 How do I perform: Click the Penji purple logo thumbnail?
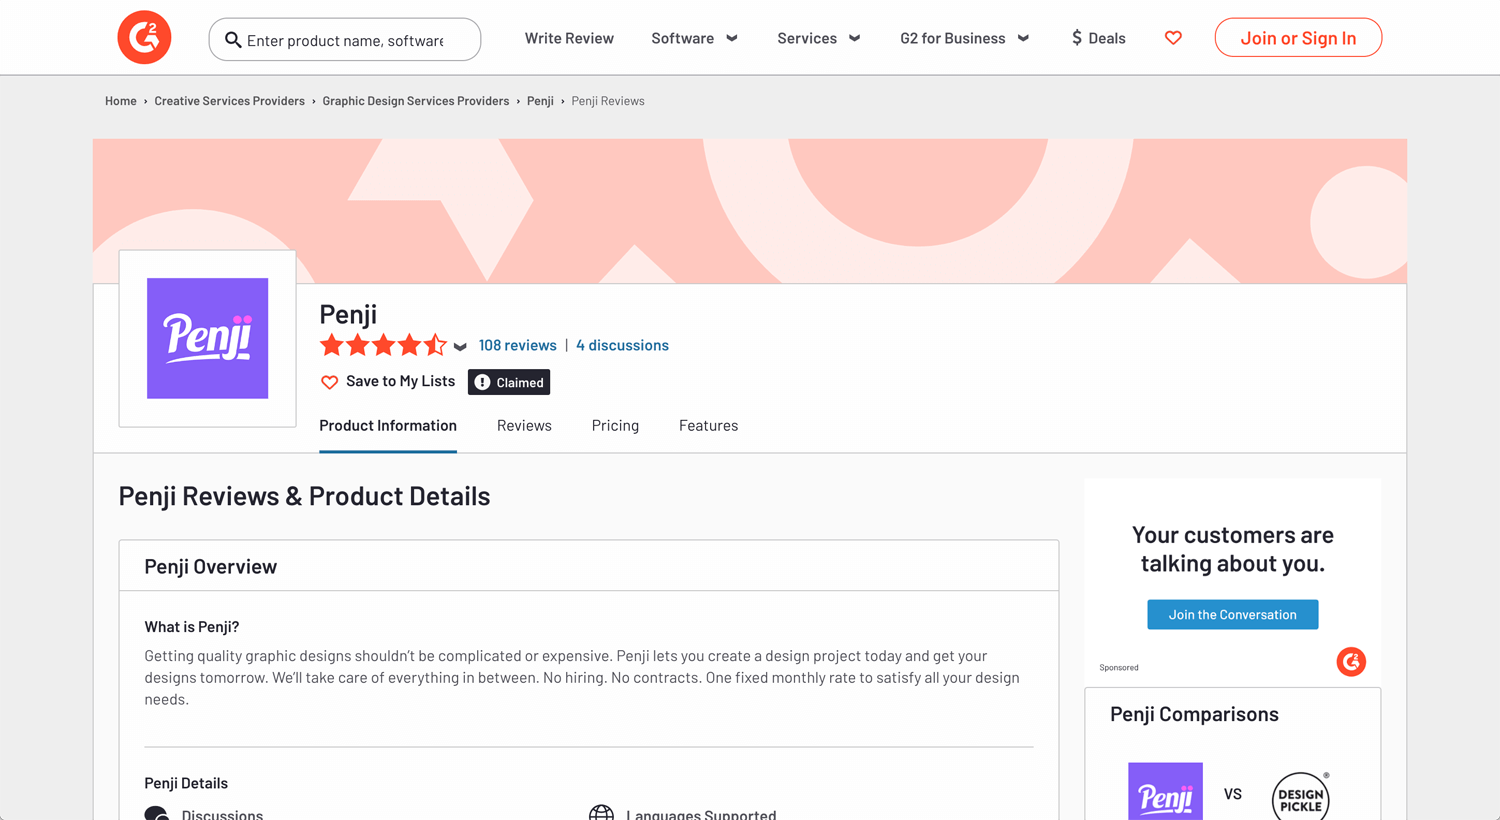click(x=207, y=338)
